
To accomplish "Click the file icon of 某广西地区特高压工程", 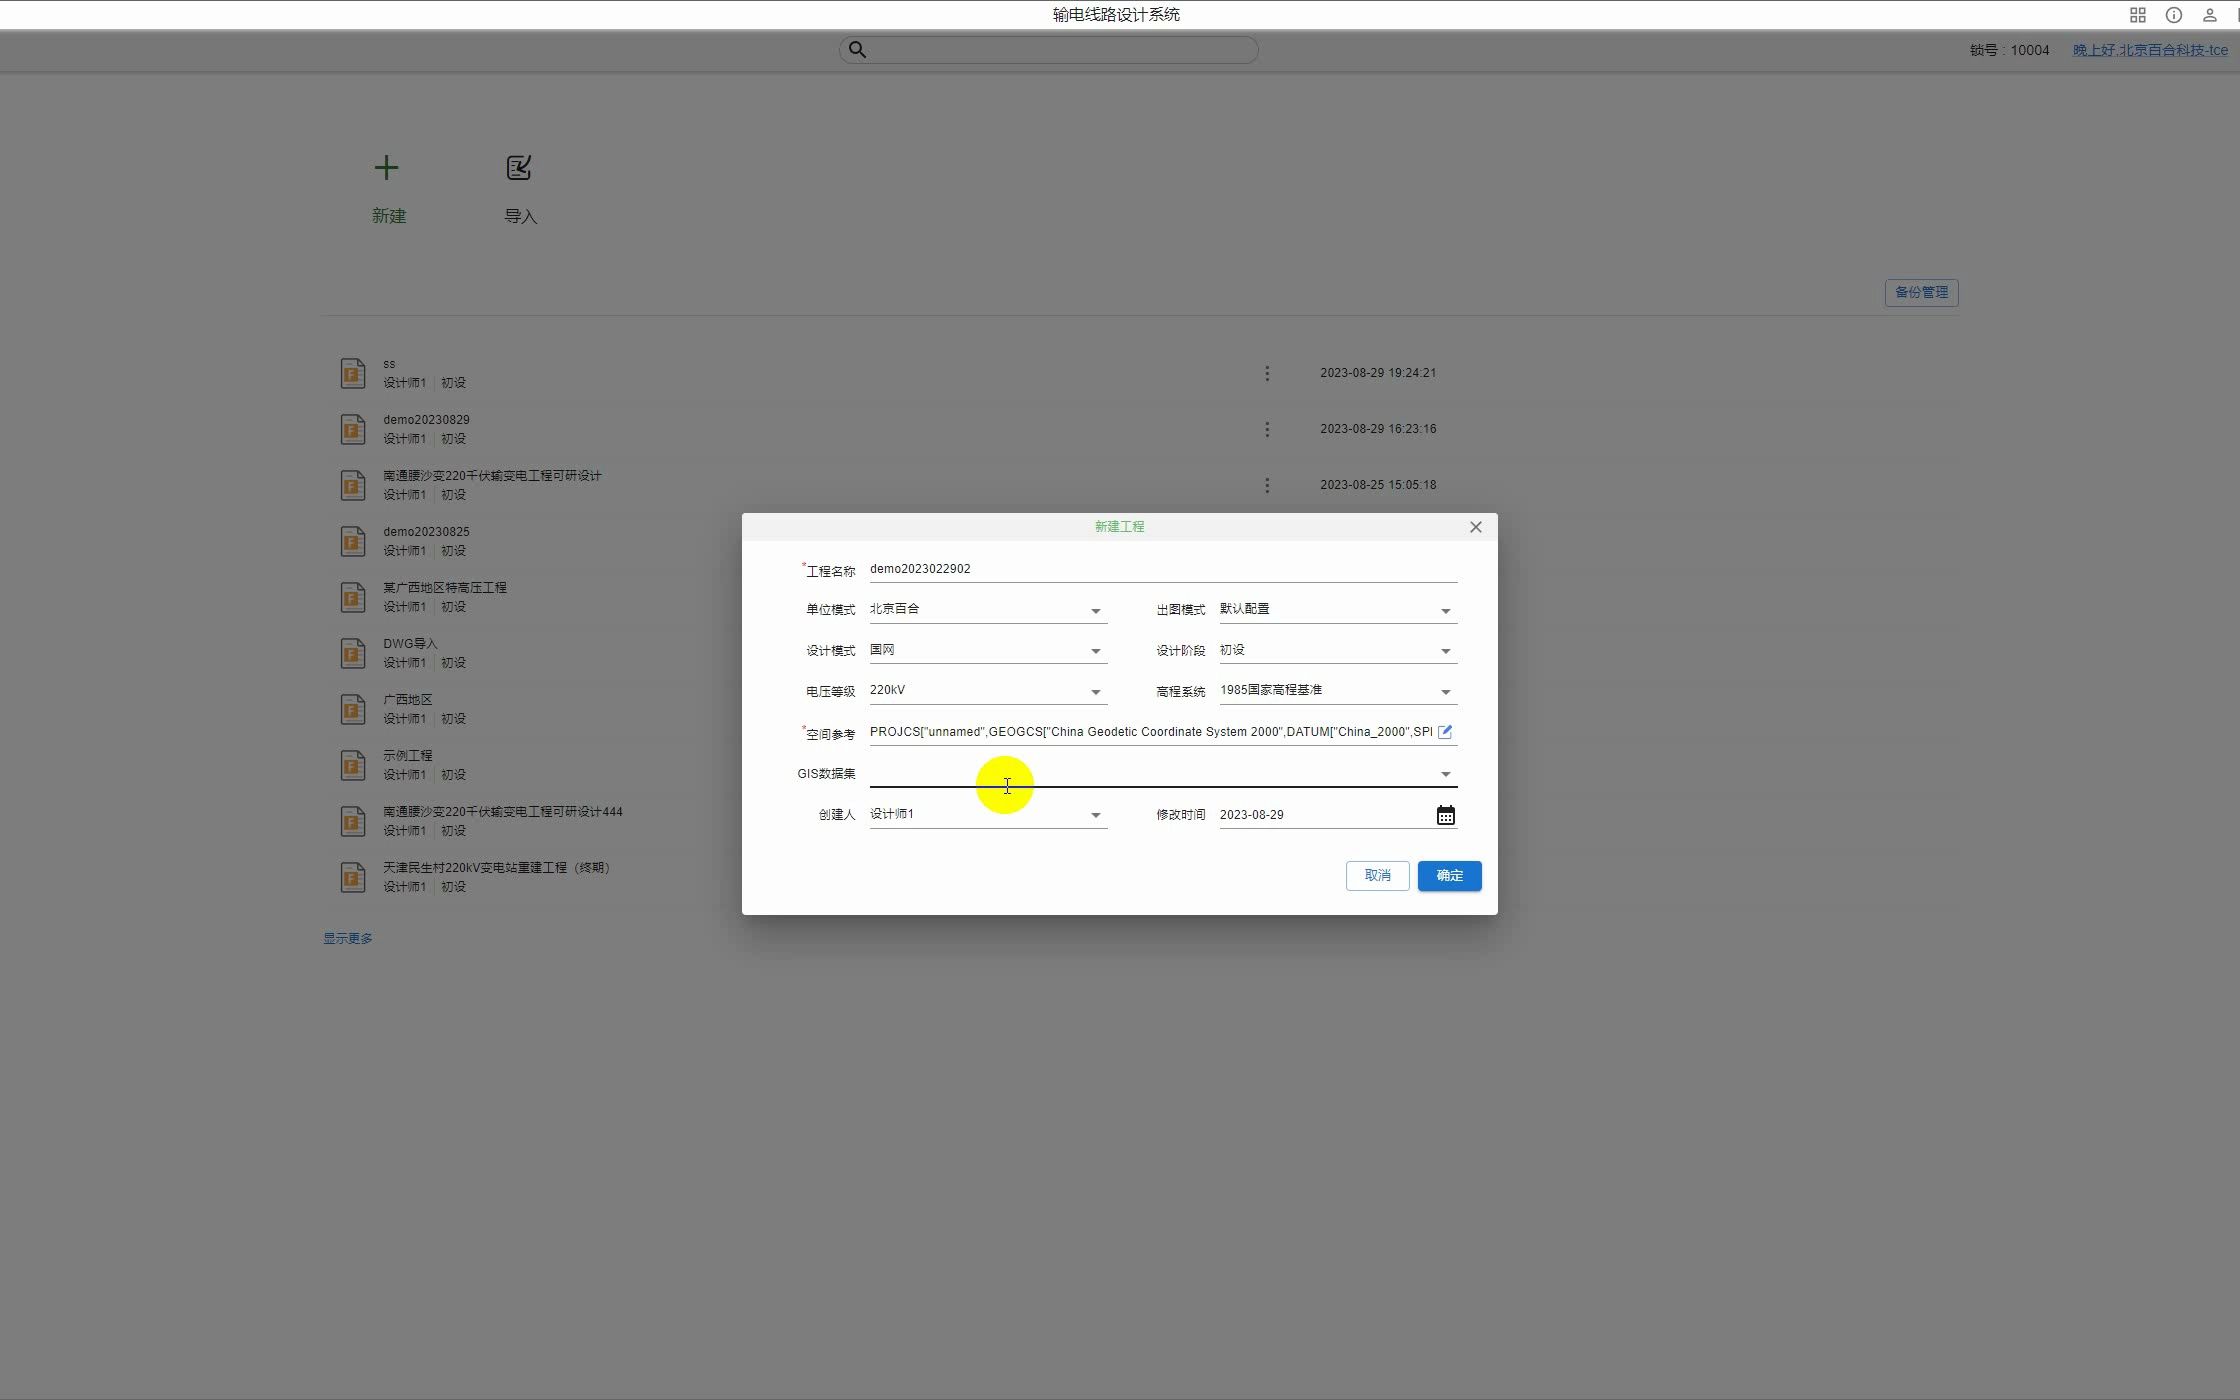I will (x=352, y=597).
